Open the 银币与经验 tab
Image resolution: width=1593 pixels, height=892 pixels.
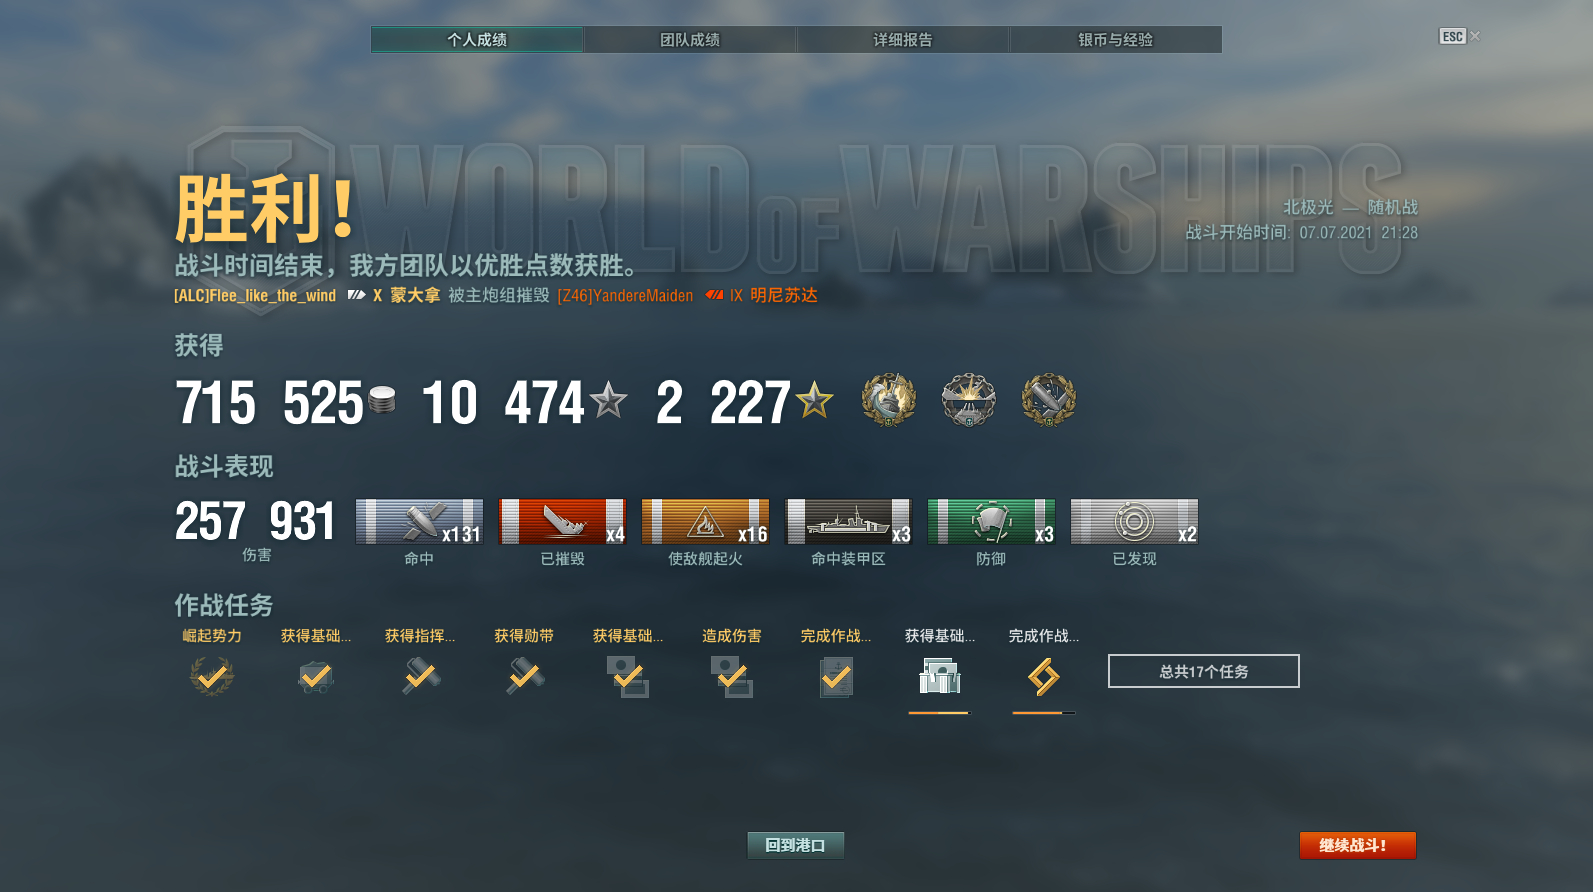click(1116, 39)
